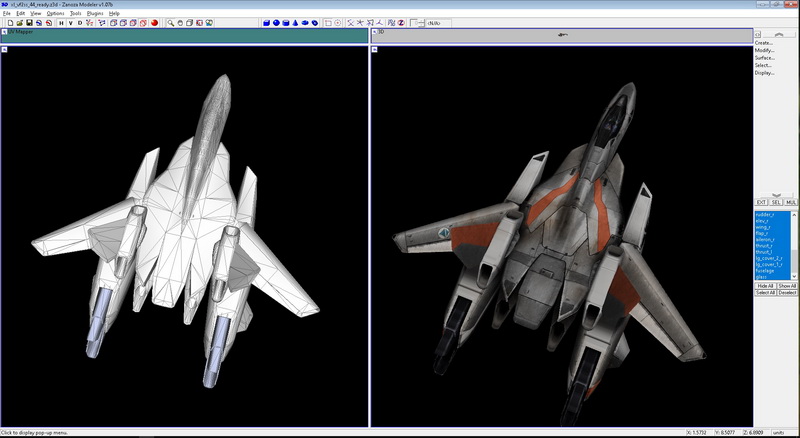
Task: Toggle the EXT selection mode button
Action: tap(761, 202)
